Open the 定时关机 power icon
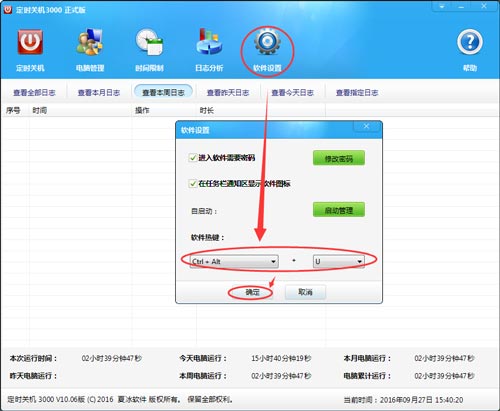This screenshot has width=500, height=411. click(30, 42)
